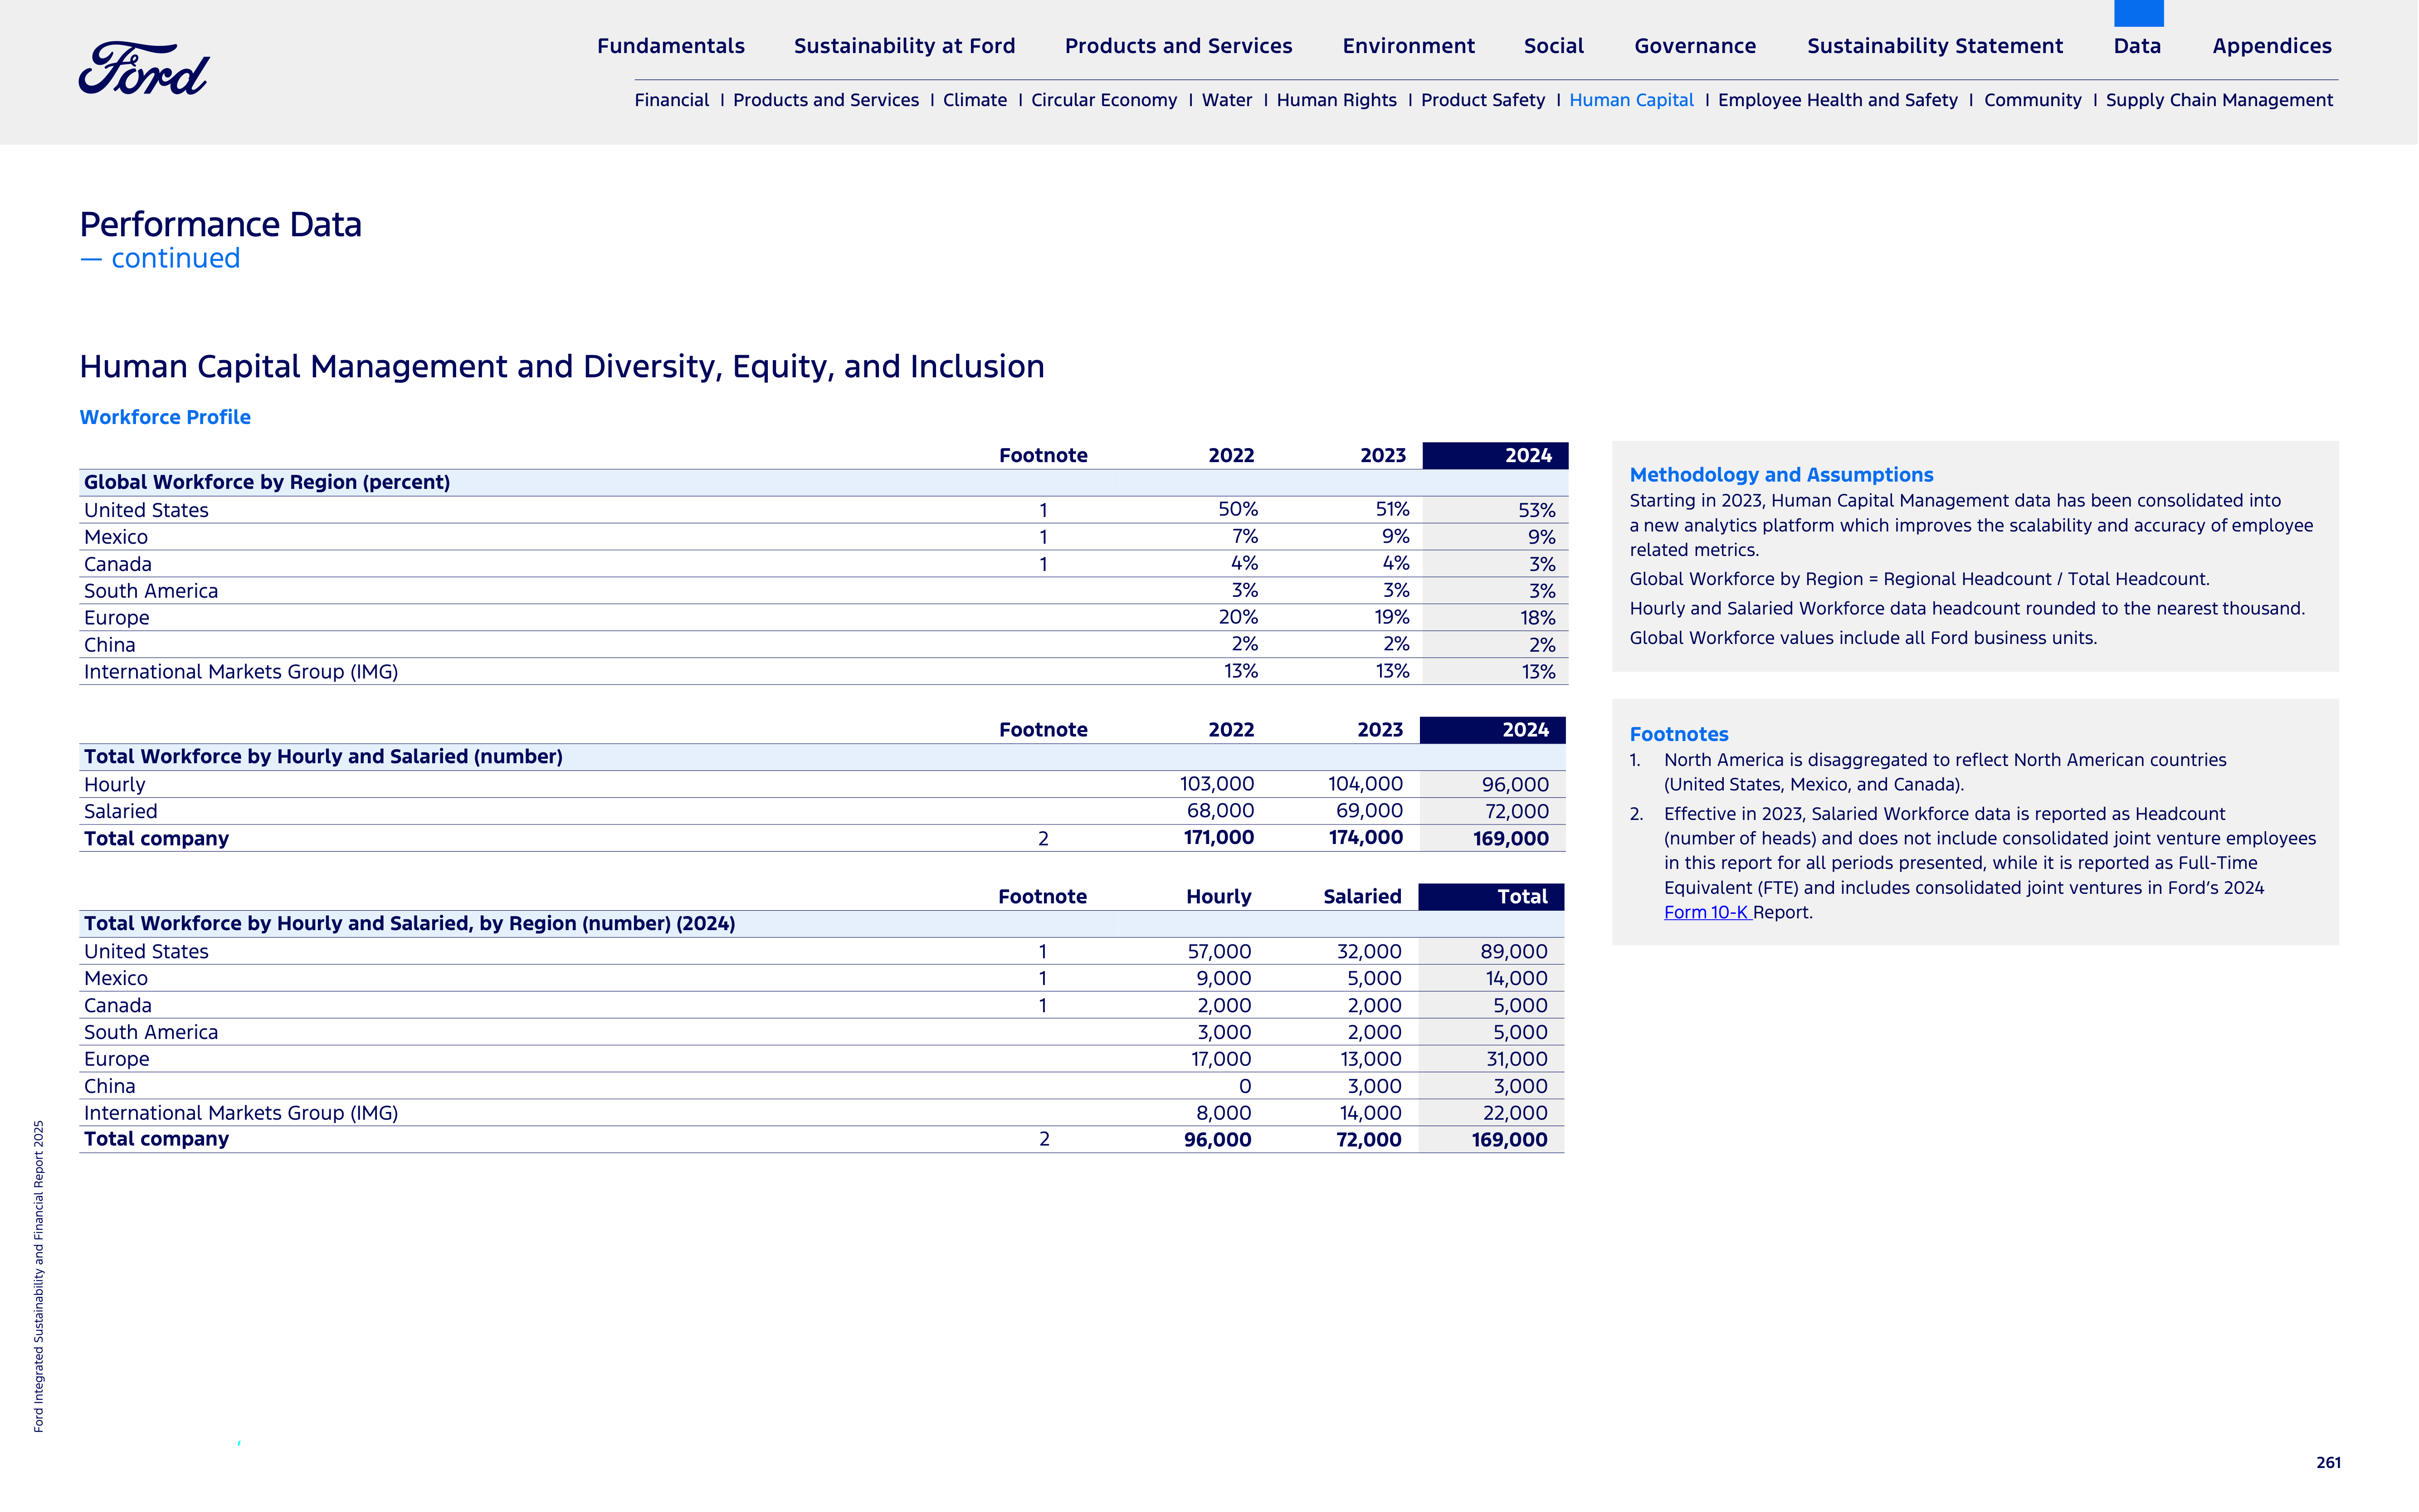Click Mexico total value 14,000
Viewport: 2419px width, 1512px height.
pyautogui.click(x=1516, y=979)
